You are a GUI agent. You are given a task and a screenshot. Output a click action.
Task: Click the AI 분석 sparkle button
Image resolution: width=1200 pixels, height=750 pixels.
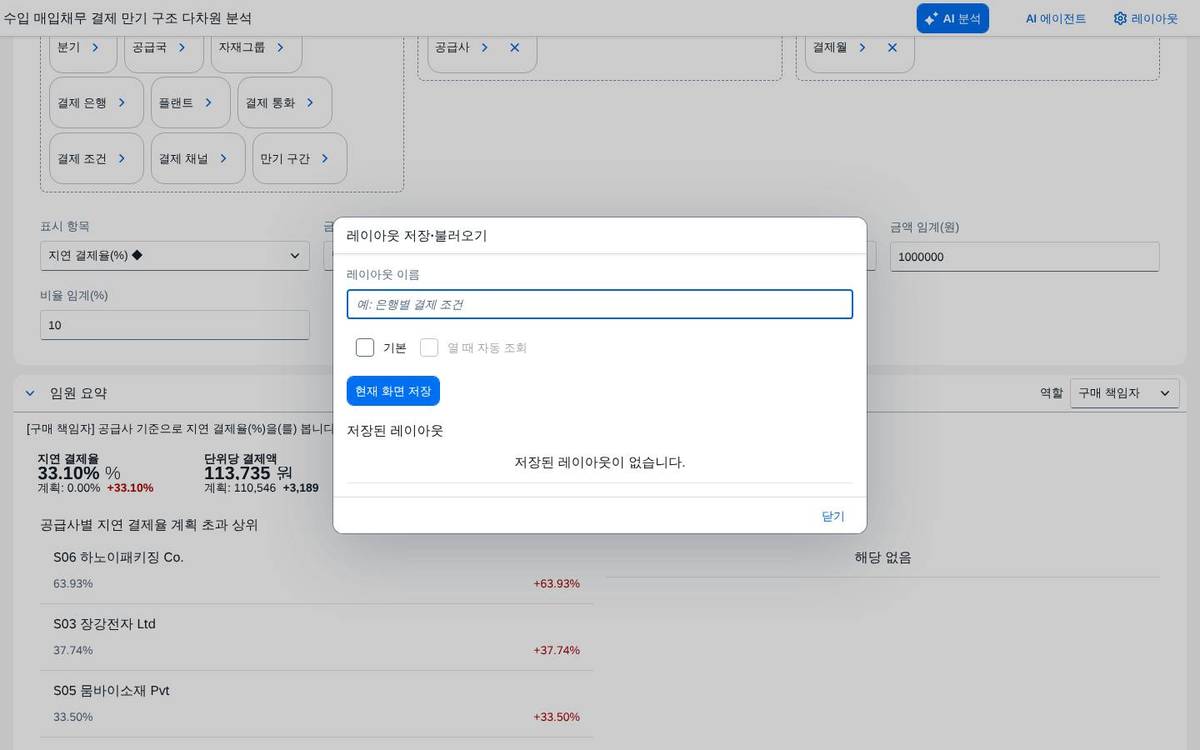[952, 18]
